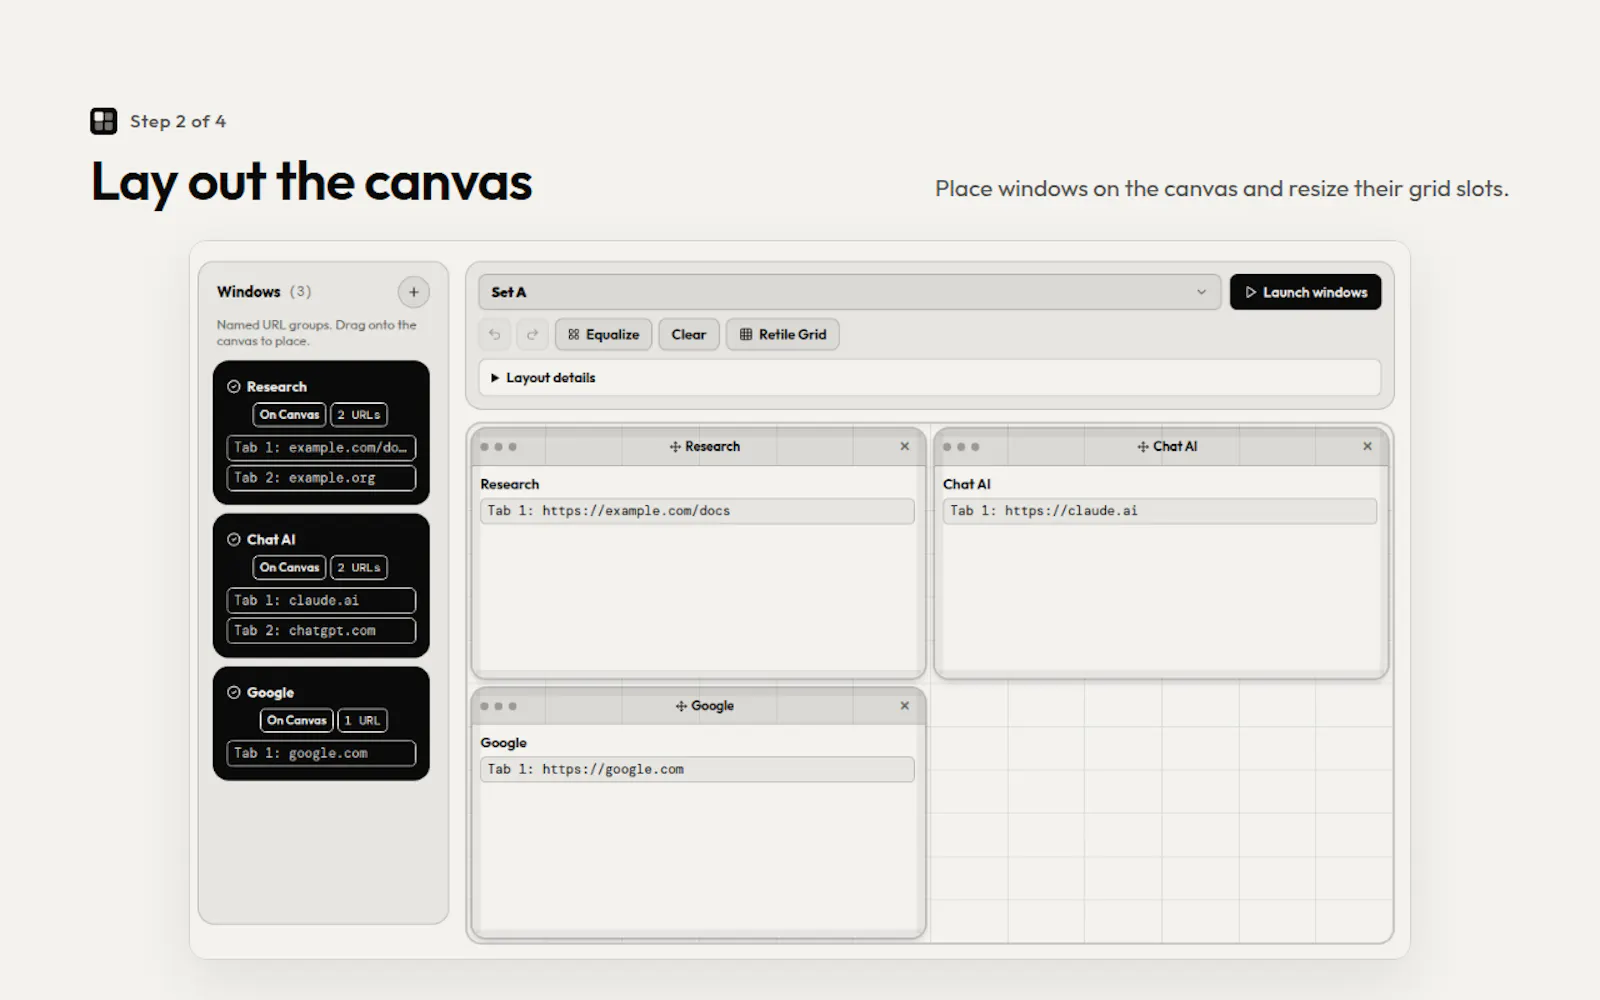
Task: Click the move handle icon on Chat AI window
Action: click(1143, 447)
